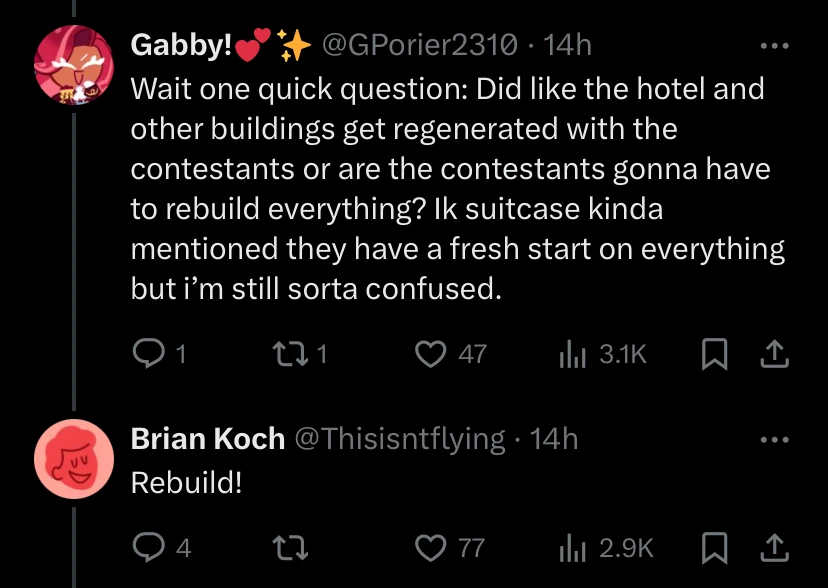Open Gabby's tweet text for details
This screenshot has height=588, width=828.
(450, 190)
